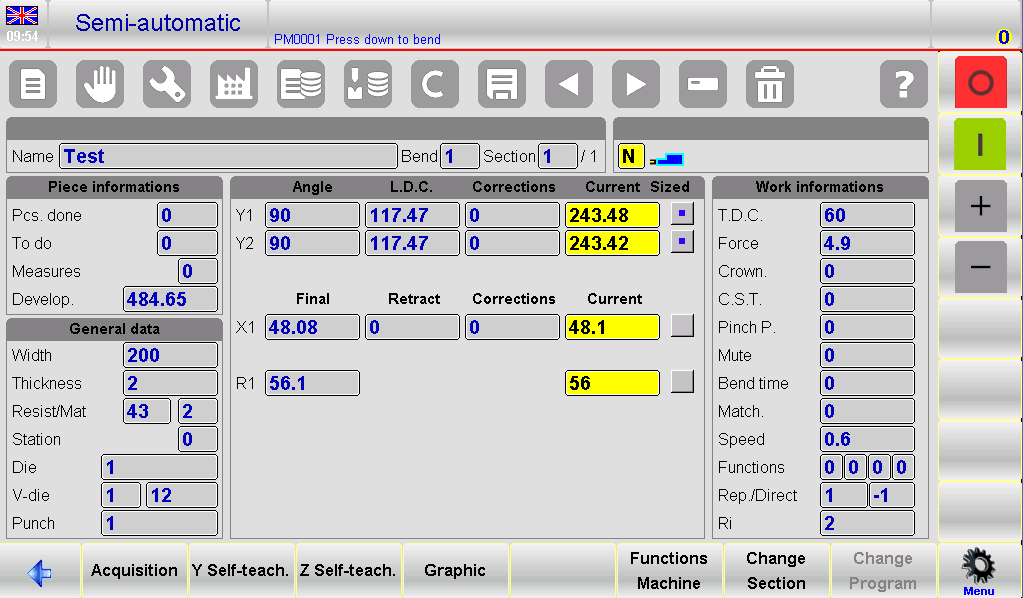Open the Graphic view

[455, 571]
